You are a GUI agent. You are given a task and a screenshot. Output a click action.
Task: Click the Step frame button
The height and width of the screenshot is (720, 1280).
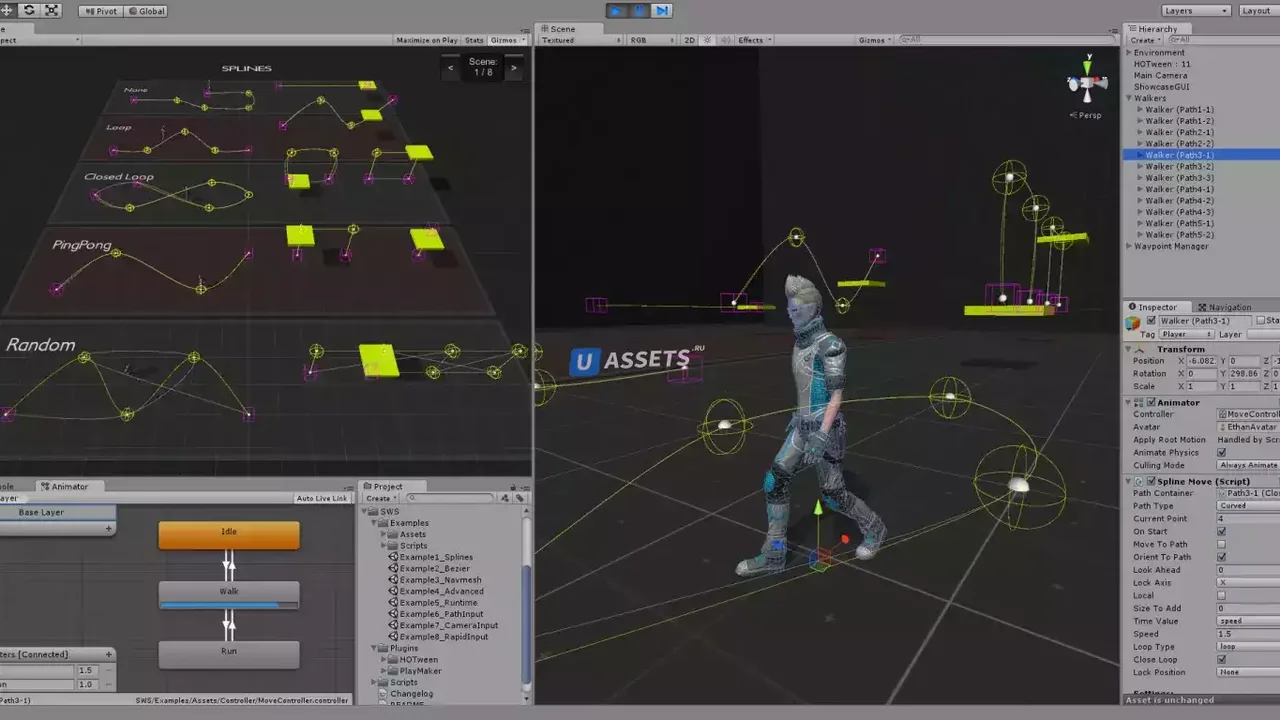coord(661,11)
